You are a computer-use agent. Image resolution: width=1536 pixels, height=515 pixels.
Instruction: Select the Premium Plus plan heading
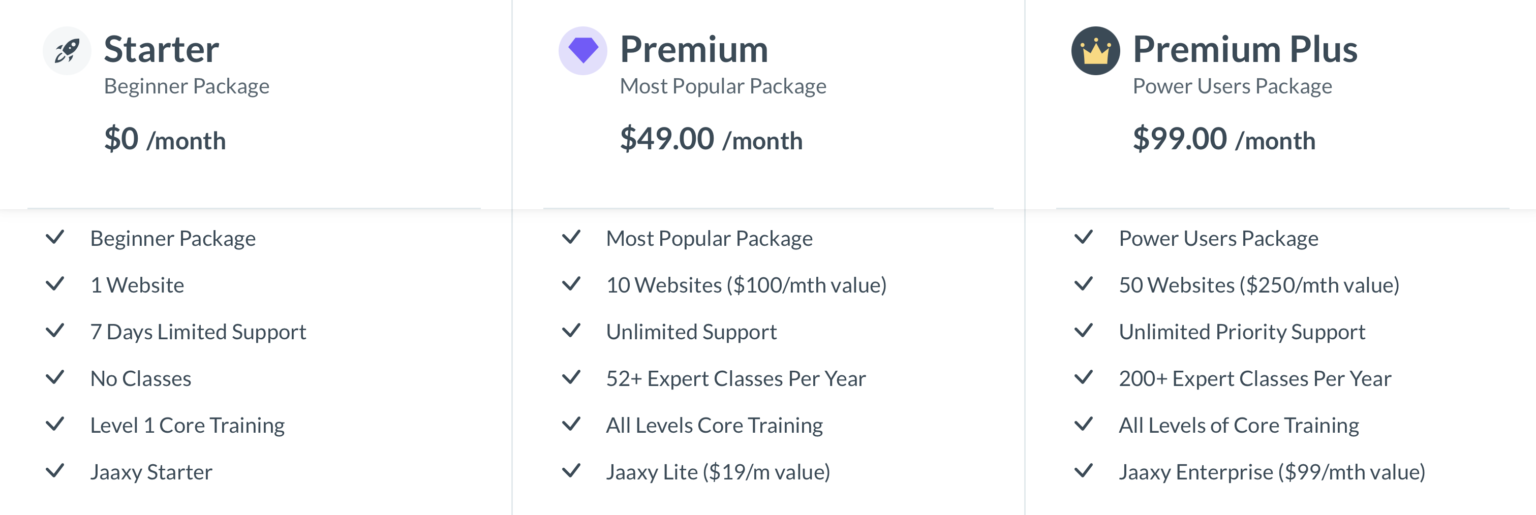1245,49
